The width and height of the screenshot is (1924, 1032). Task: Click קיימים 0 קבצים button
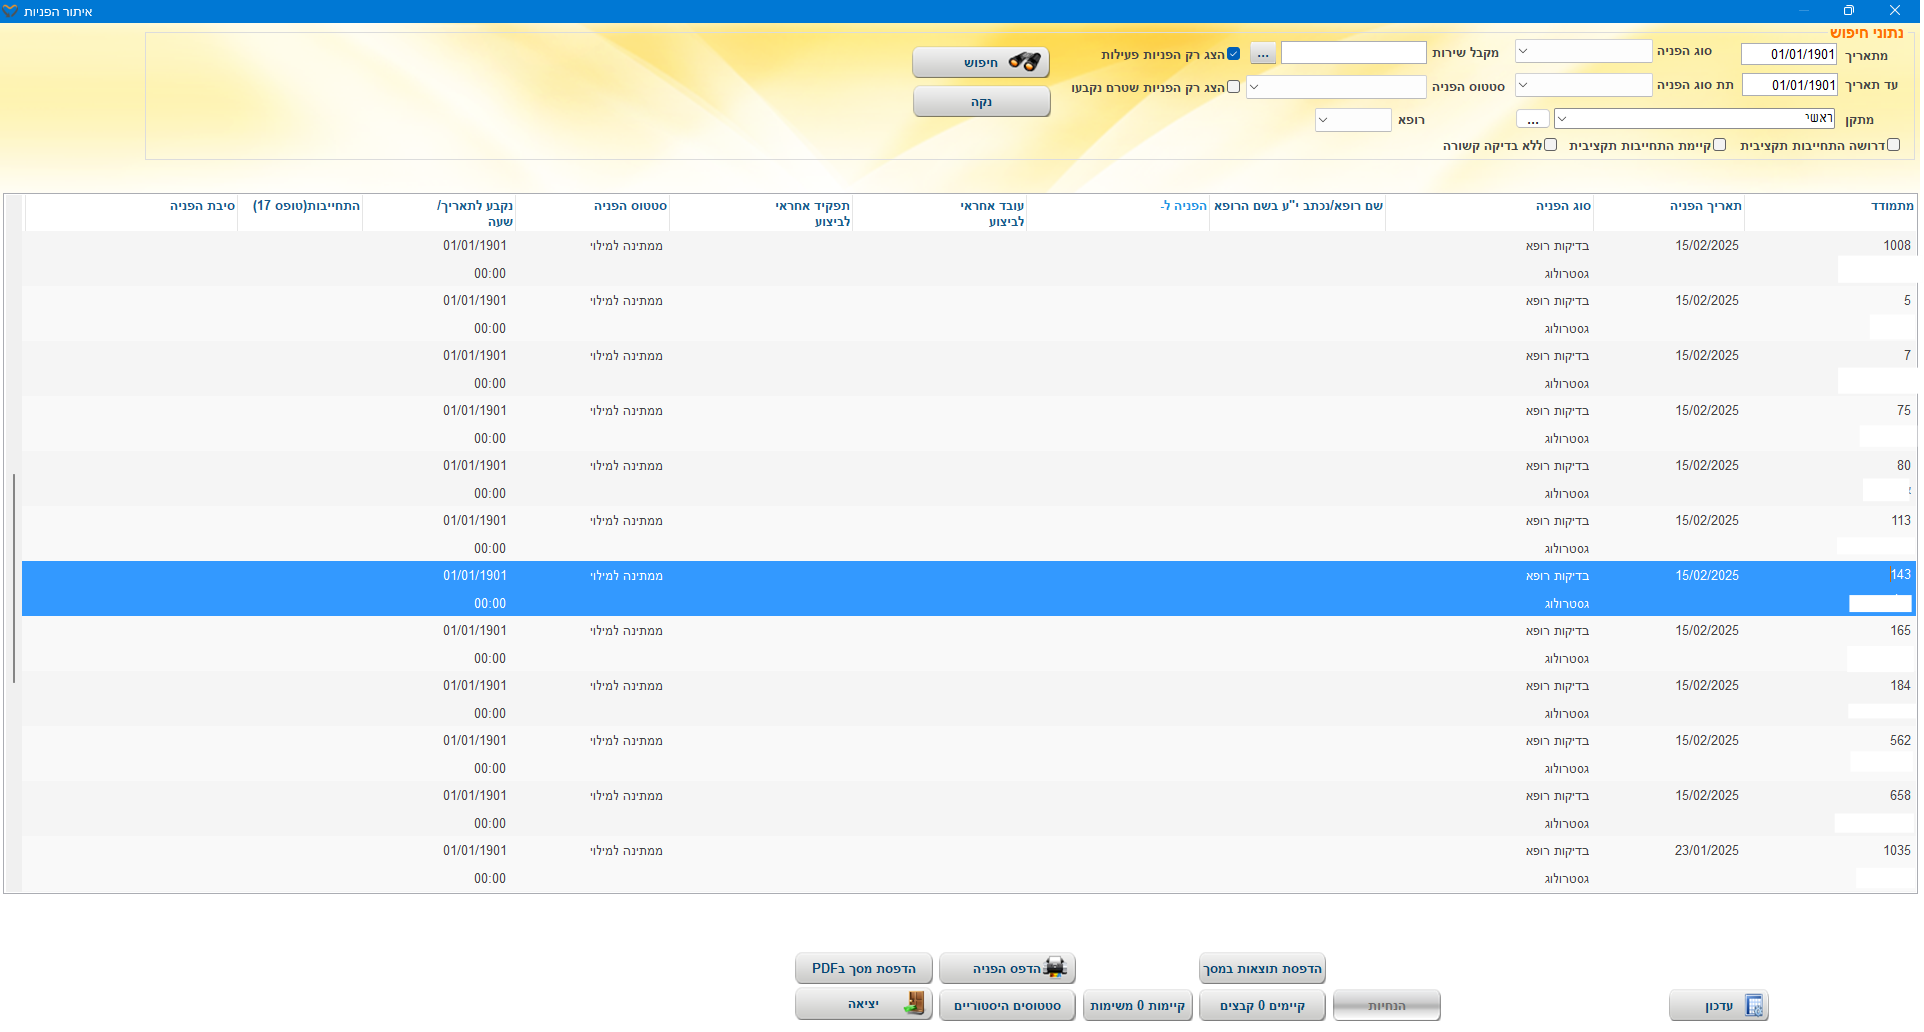(x=1262, y=1006)
